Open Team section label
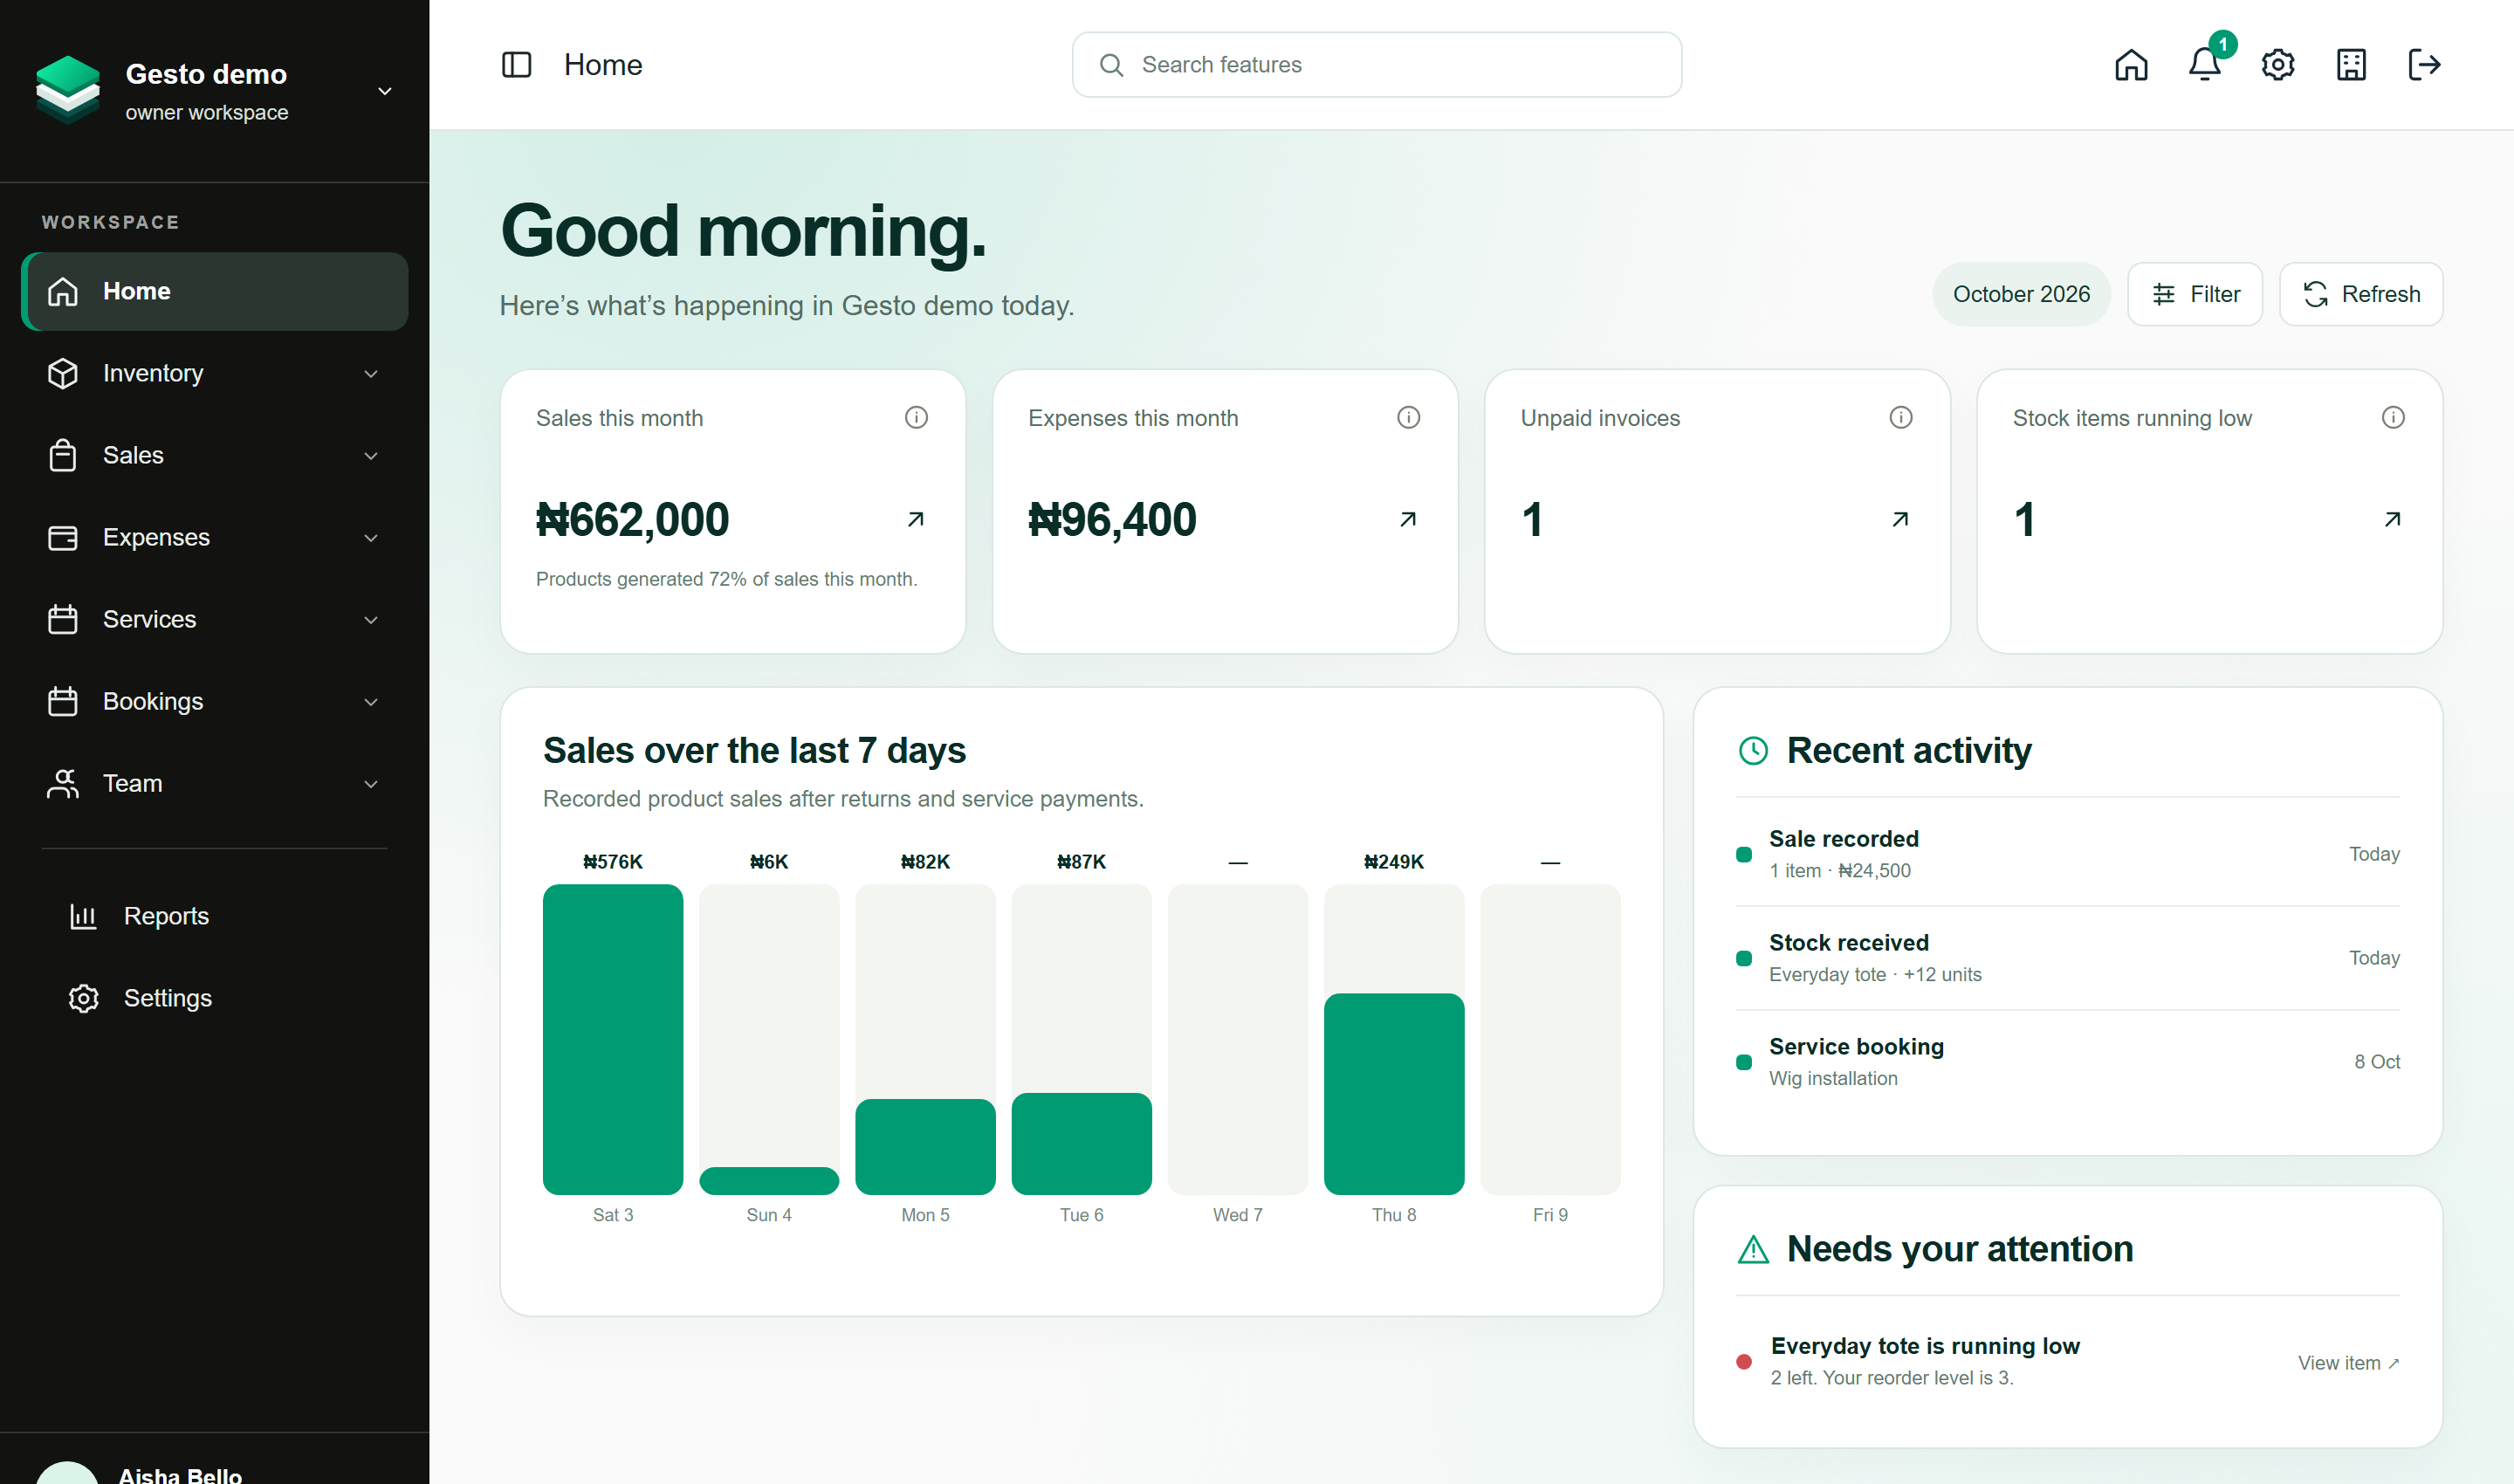The image size is (2514, 1484). (132, 783)
